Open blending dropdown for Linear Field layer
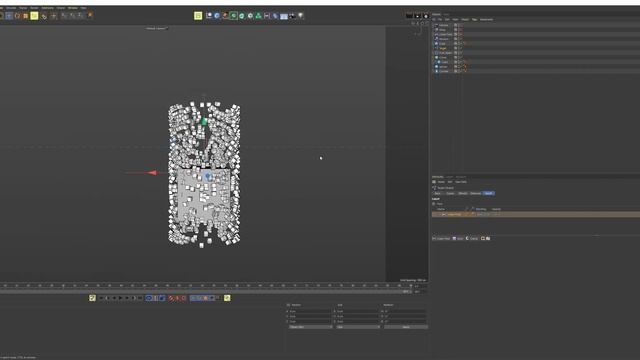 click(x=482, y=214)
